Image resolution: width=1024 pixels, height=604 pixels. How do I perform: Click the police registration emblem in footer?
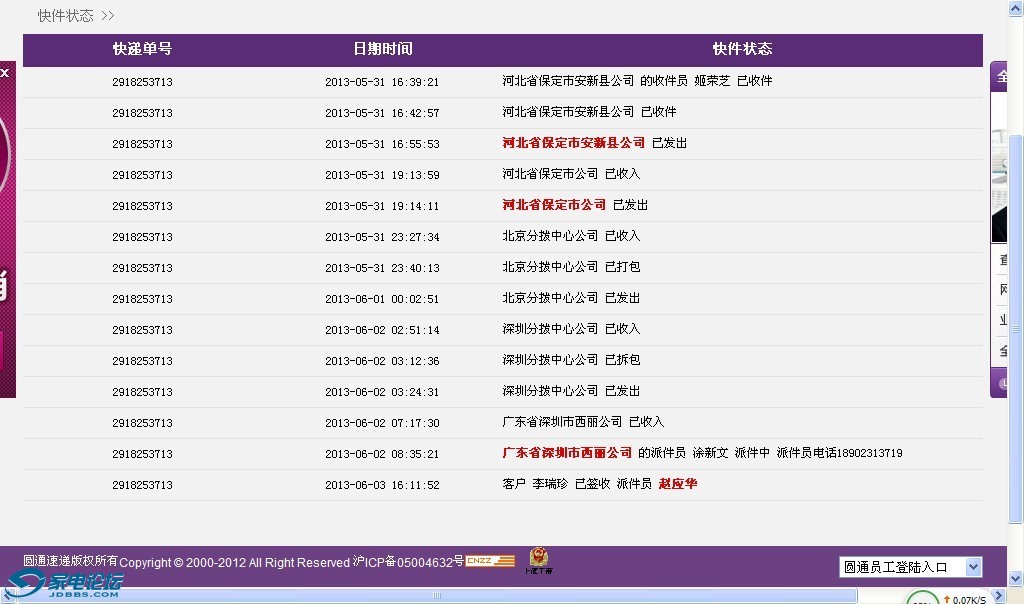538,559
